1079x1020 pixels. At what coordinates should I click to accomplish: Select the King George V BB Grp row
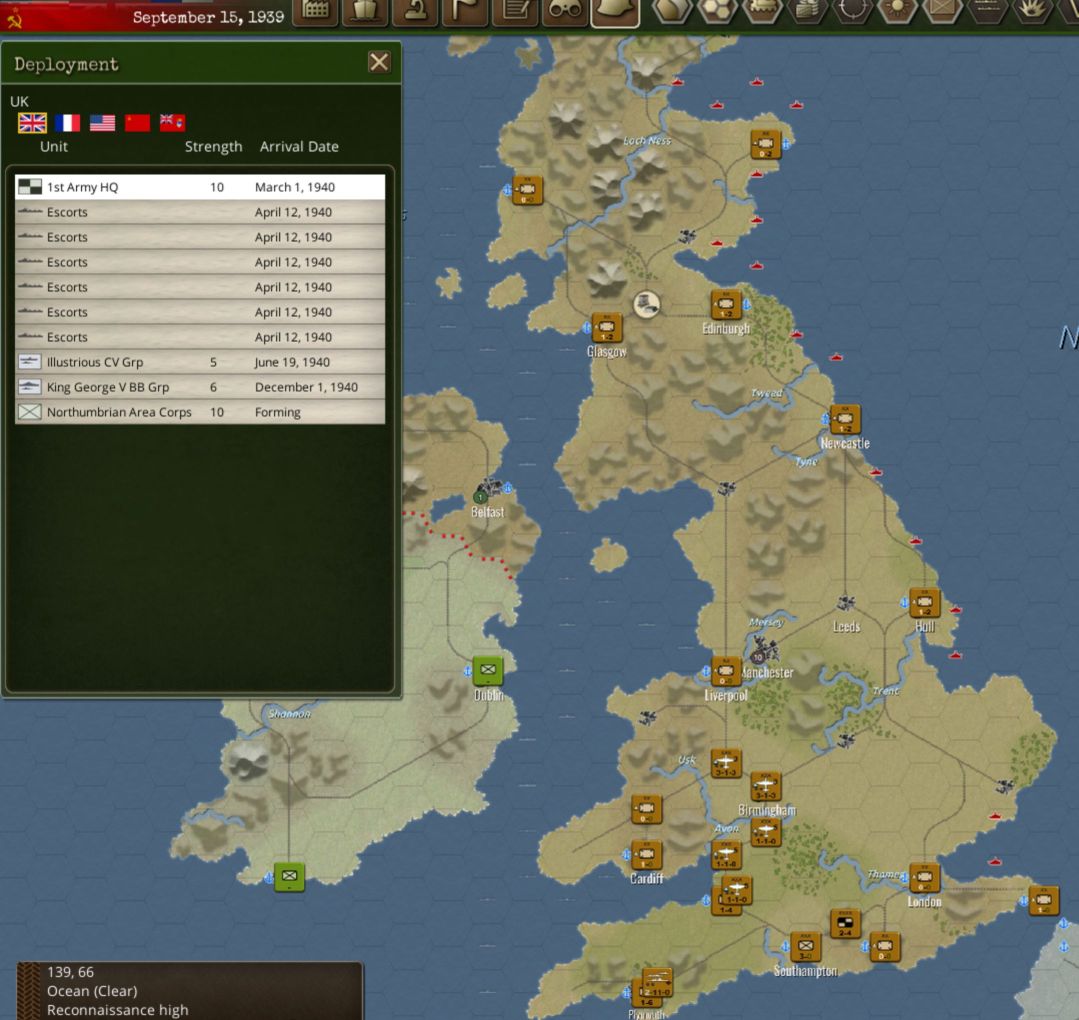(x=200, y=387)
